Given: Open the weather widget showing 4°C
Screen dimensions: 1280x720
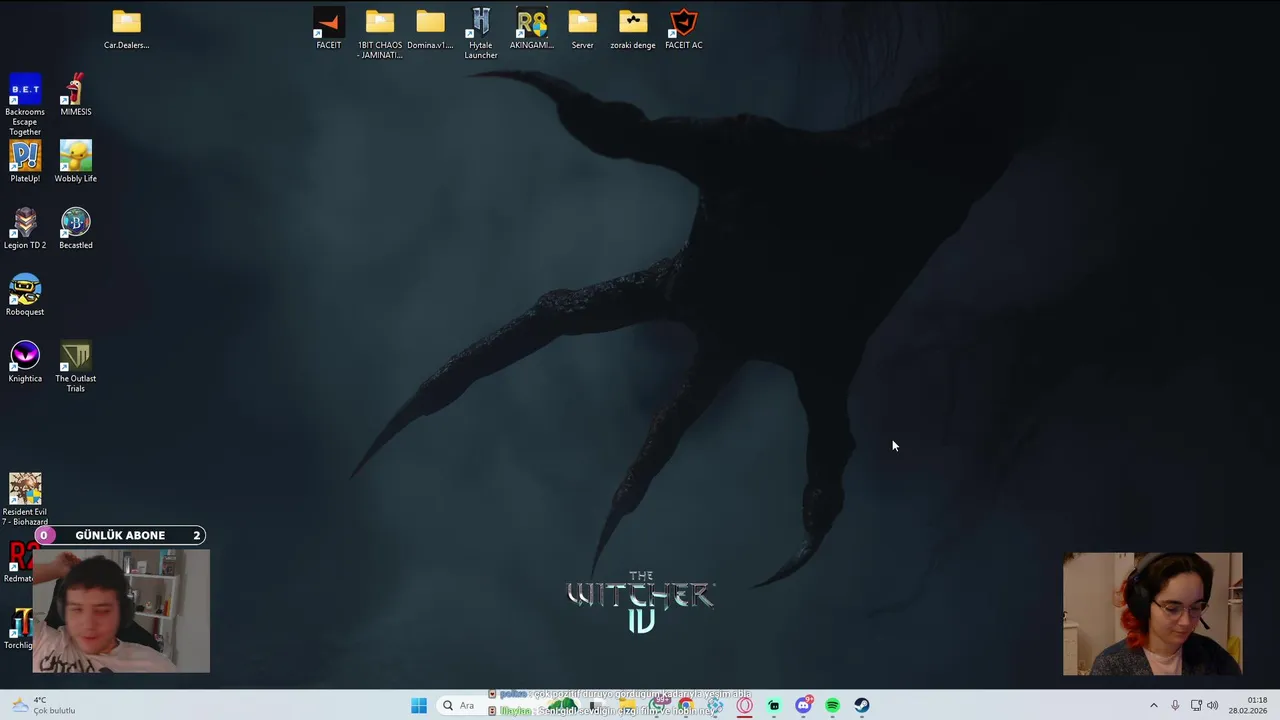Looking at the screenshot, I should coord(42,706).
